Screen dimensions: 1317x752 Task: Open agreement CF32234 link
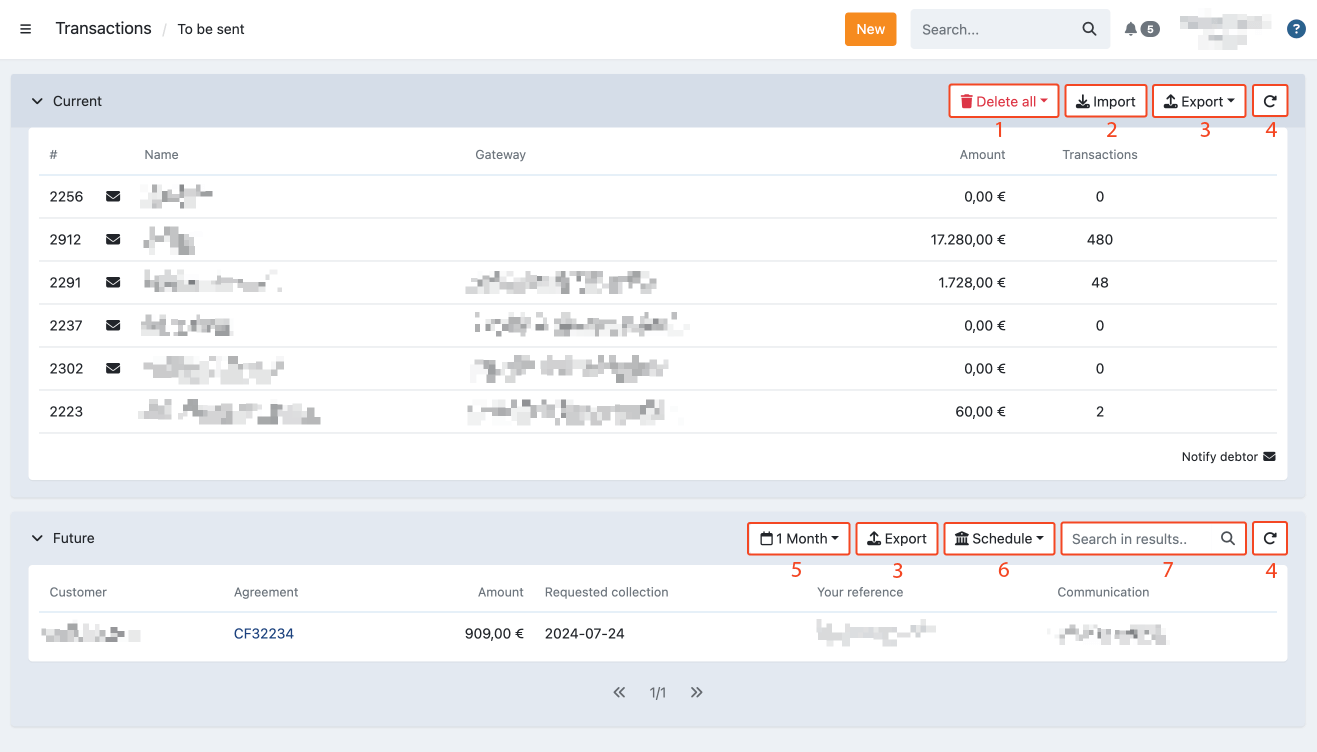(x=264, y=634)
